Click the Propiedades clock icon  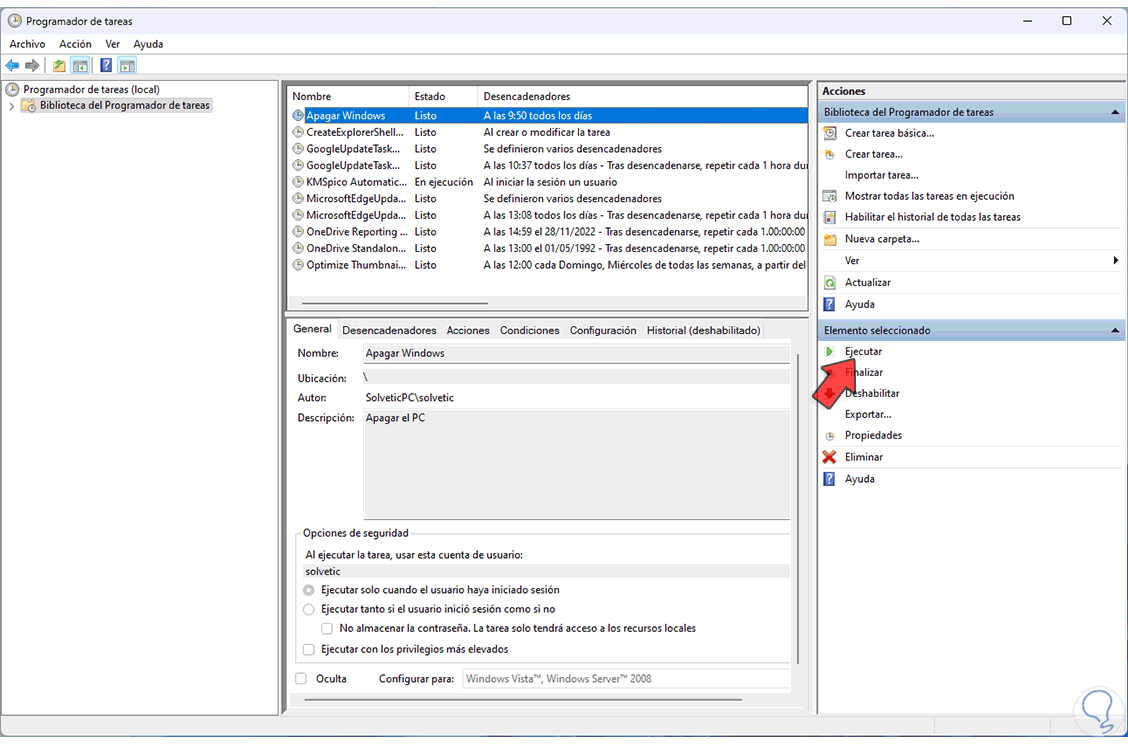pos(829,435)
